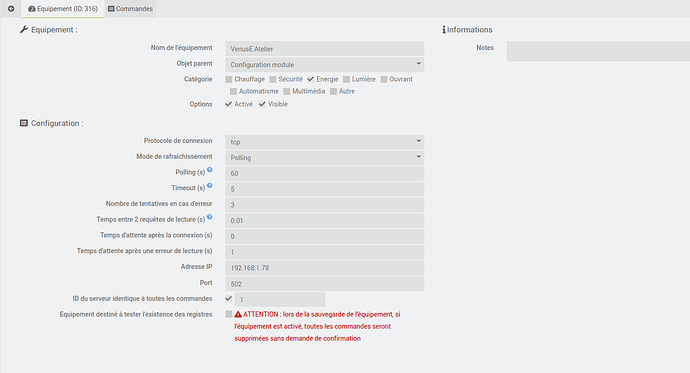Click the red warning triangle icon
Screen dimensions: 690x373
238,314
